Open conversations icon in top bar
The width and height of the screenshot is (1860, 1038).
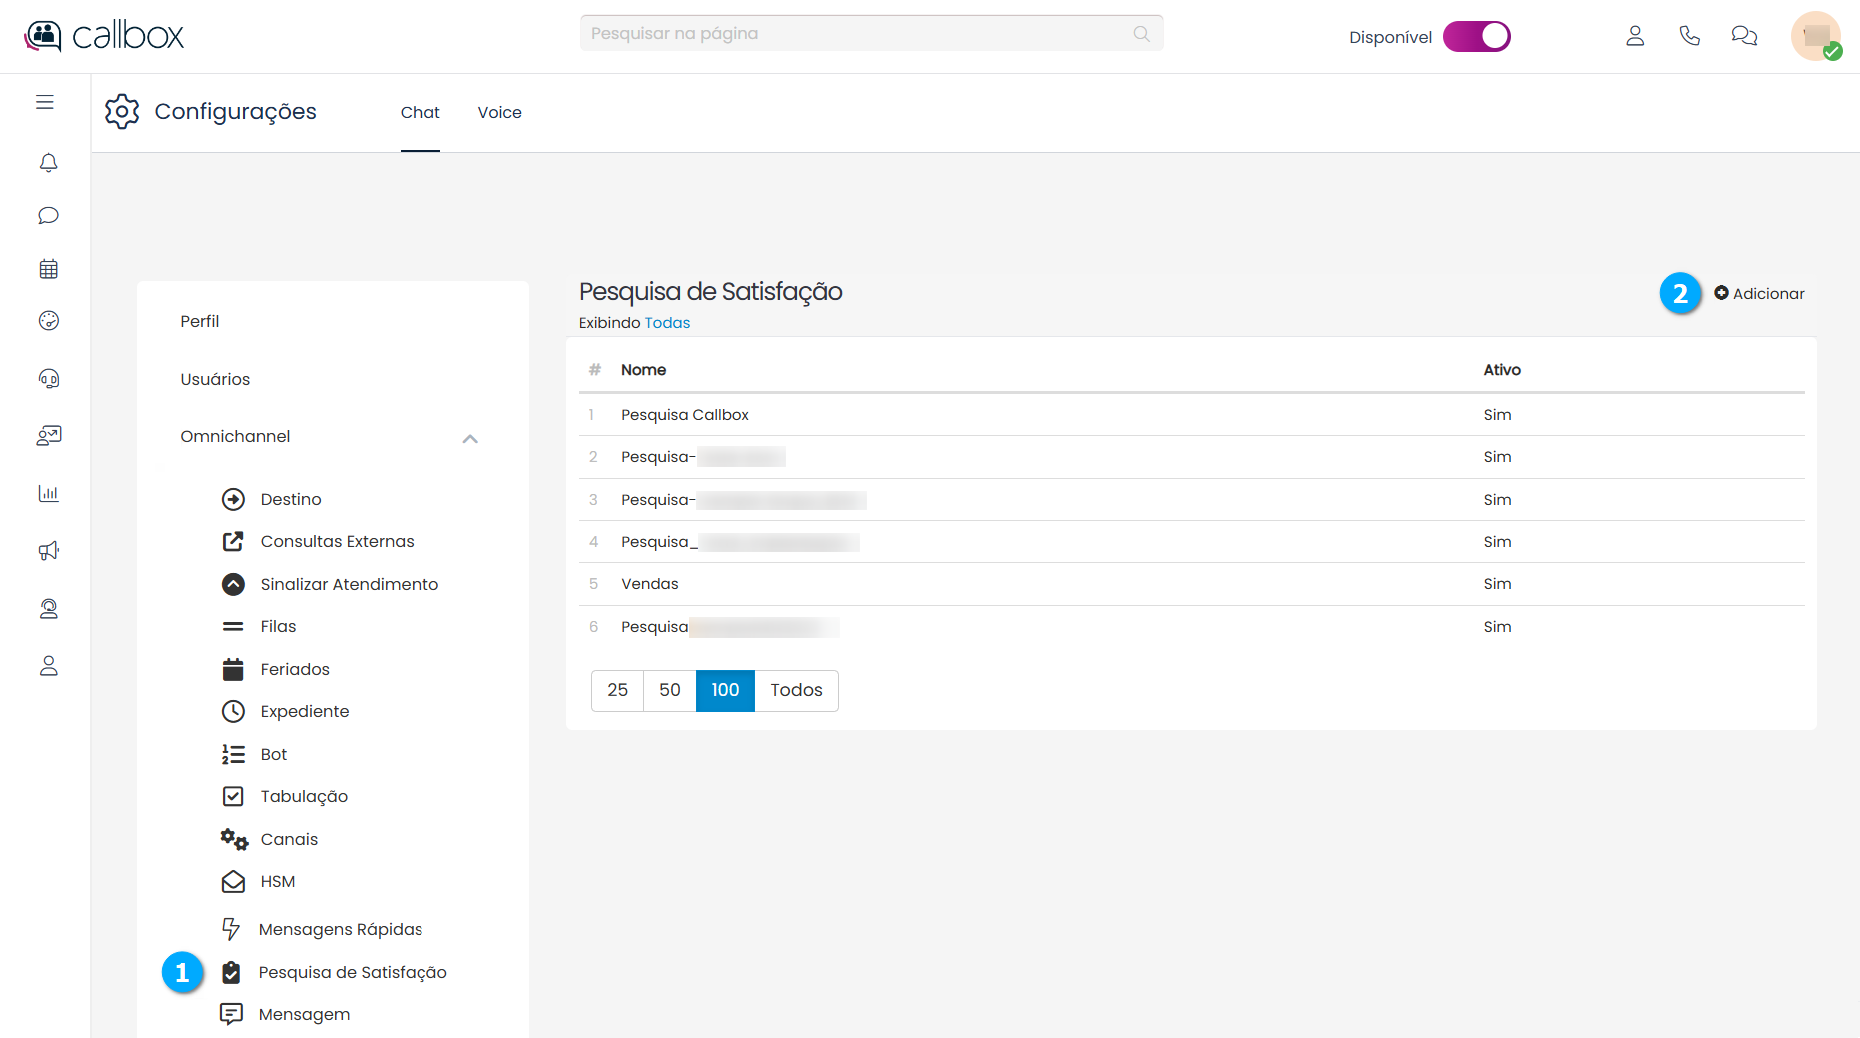click(x=1744, y=36)
